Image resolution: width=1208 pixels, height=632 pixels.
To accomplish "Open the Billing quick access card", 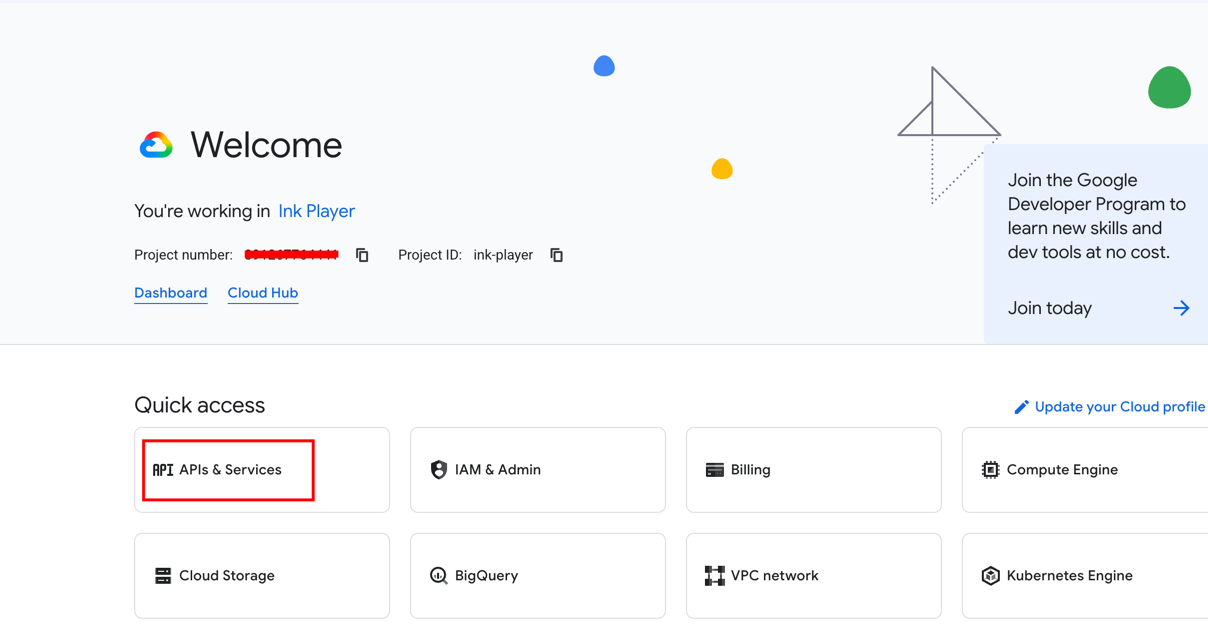I will [814, 470].
